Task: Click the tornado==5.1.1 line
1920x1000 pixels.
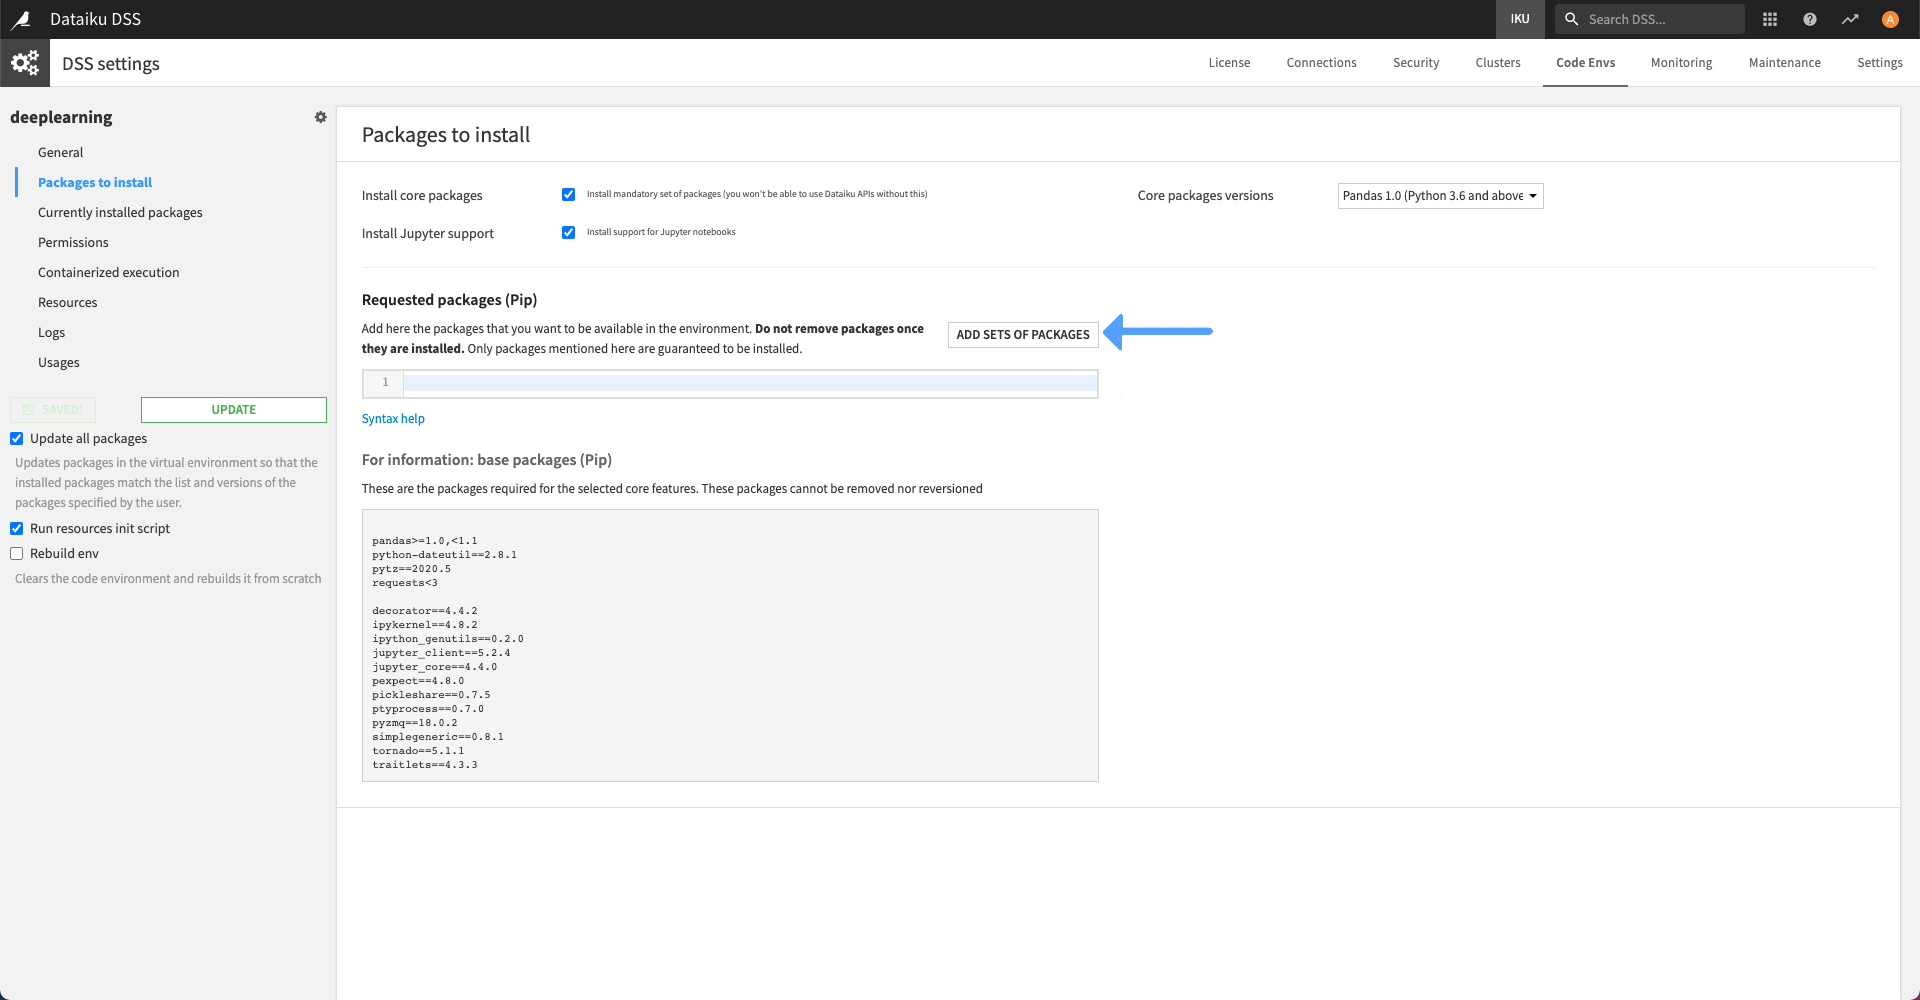Action: pyautogui.click(x=418, y=751)
